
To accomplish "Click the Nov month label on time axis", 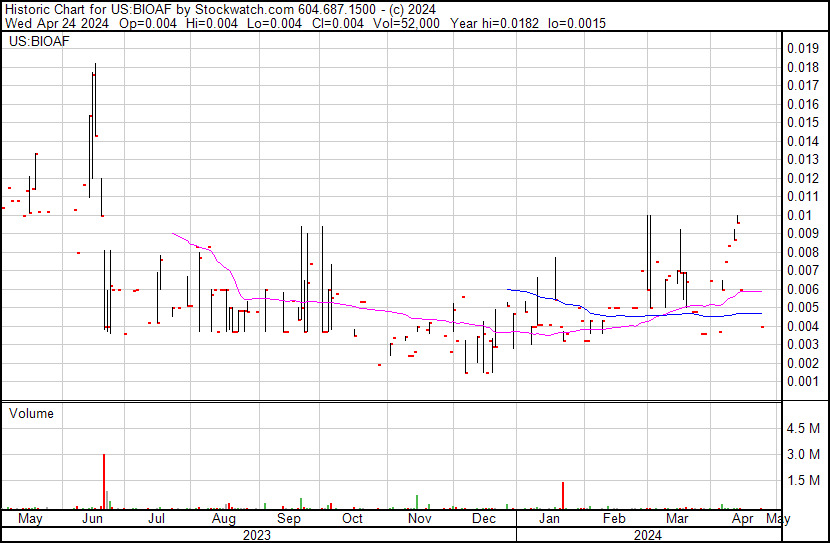I will (420, 518).
